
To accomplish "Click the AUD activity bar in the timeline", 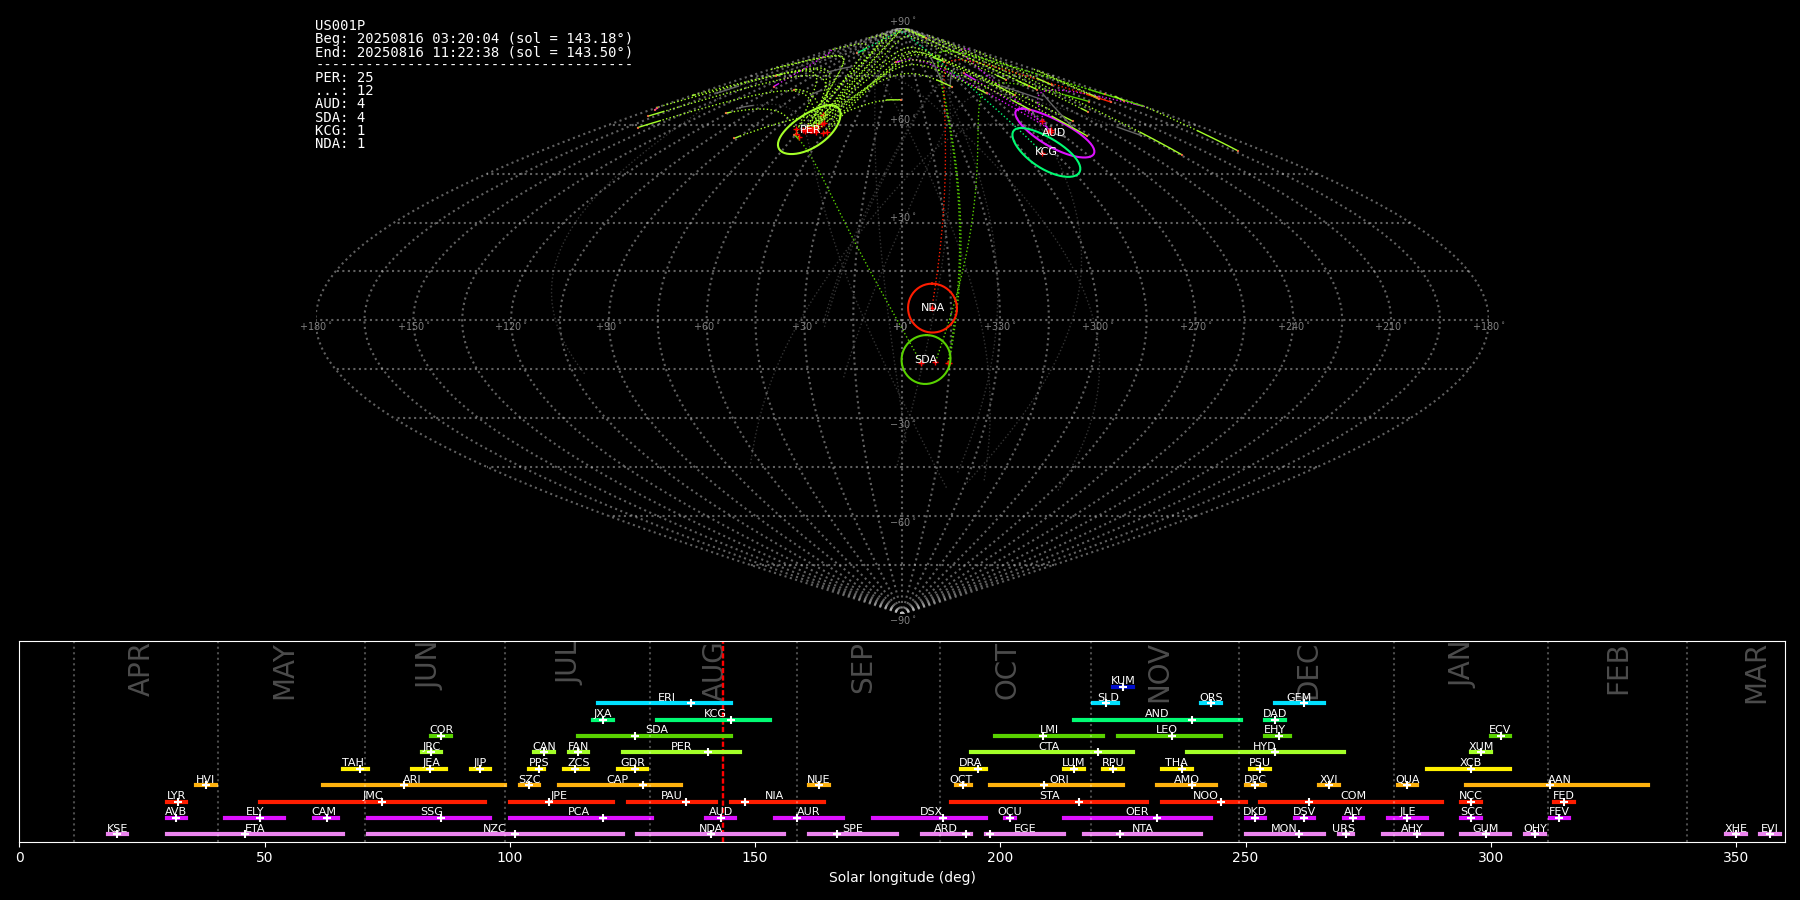I will tap(720, 818).
